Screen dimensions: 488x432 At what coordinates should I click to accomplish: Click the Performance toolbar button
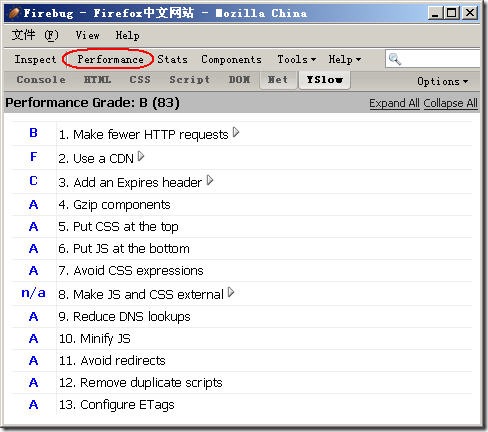pyautogui.click(x=110, y=59)
